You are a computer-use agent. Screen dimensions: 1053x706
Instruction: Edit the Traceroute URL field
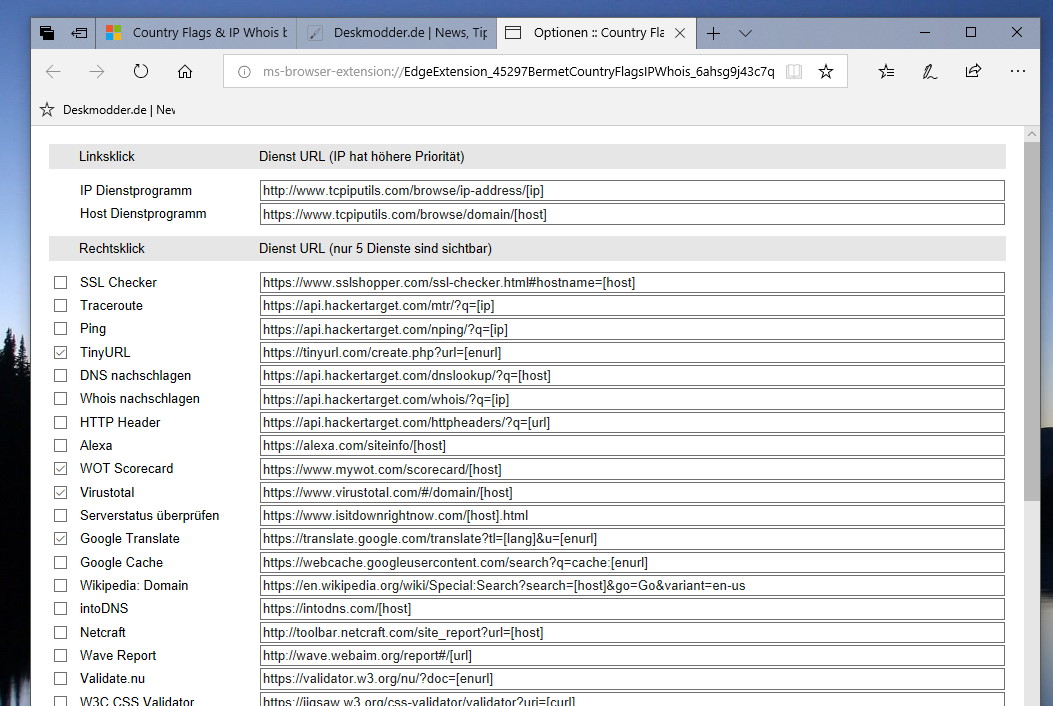click(x=632, y=306)
